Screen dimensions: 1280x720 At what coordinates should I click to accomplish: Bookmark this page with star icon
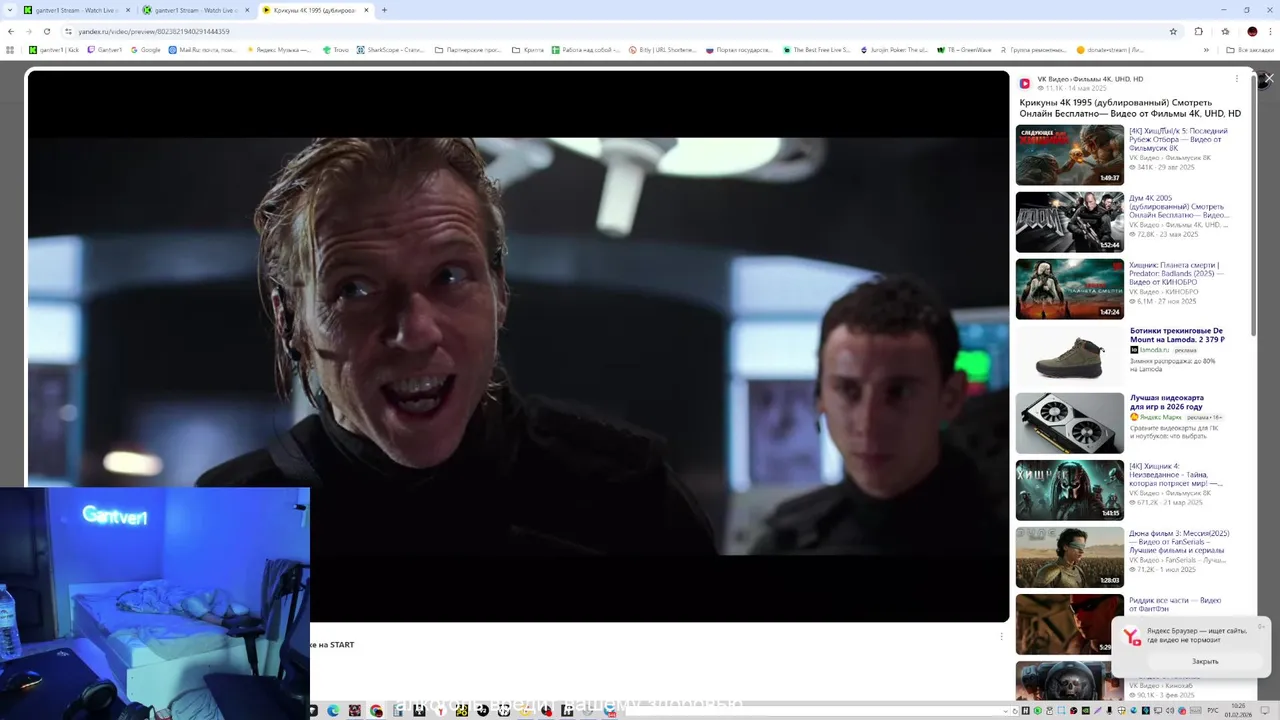pos(1173,31)
